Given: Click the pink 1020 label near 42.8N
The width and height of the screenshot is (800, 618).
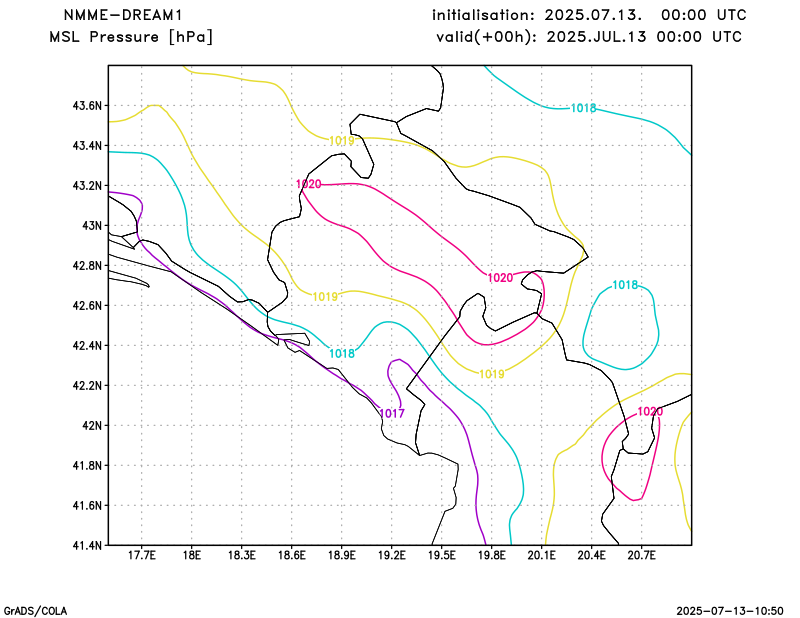Looking at the screenshot, I should click(x=500, y=278).
